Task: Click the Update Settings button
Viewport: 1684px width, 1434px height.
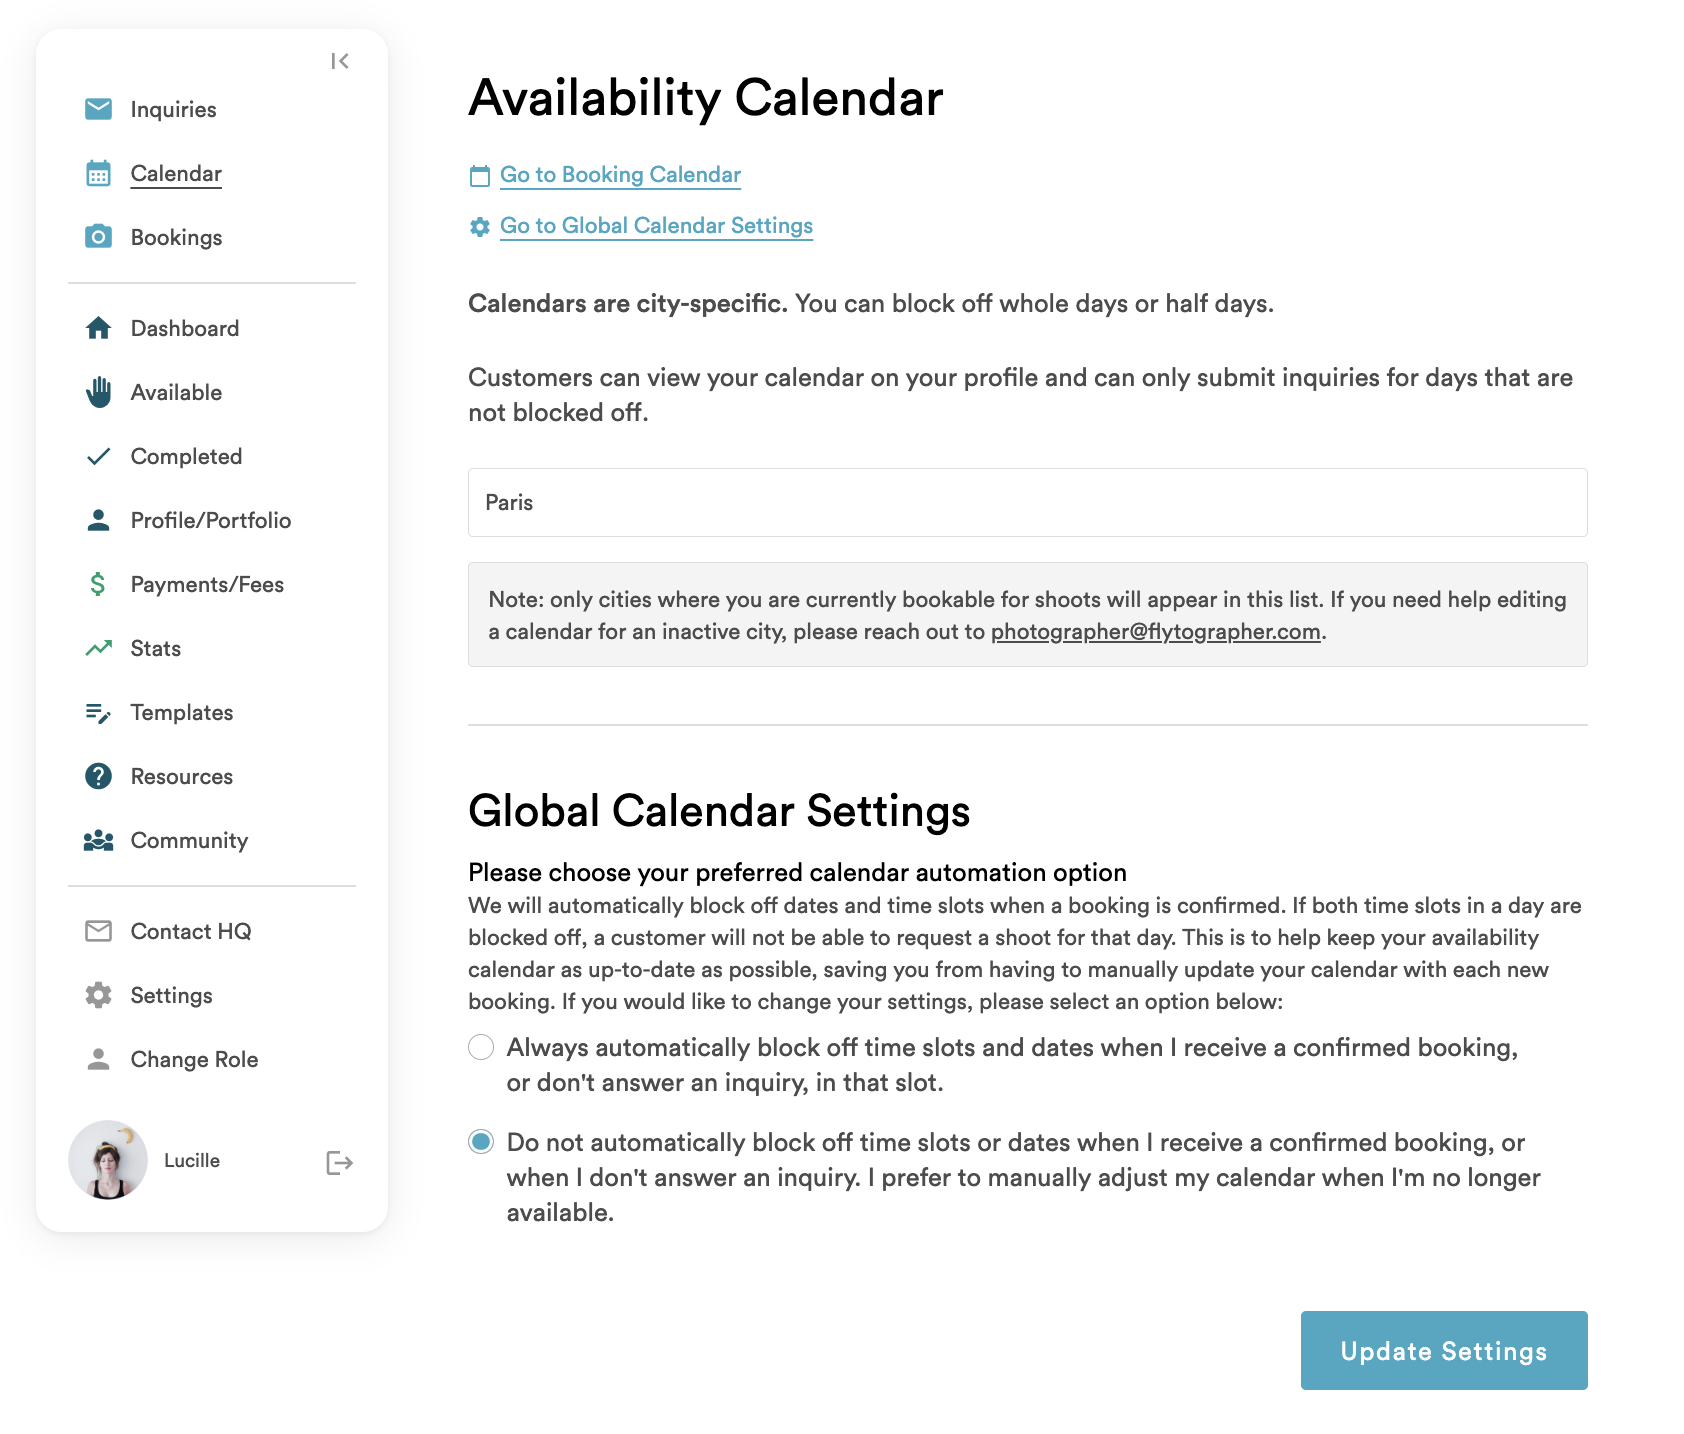Action: (1444, 1350)
